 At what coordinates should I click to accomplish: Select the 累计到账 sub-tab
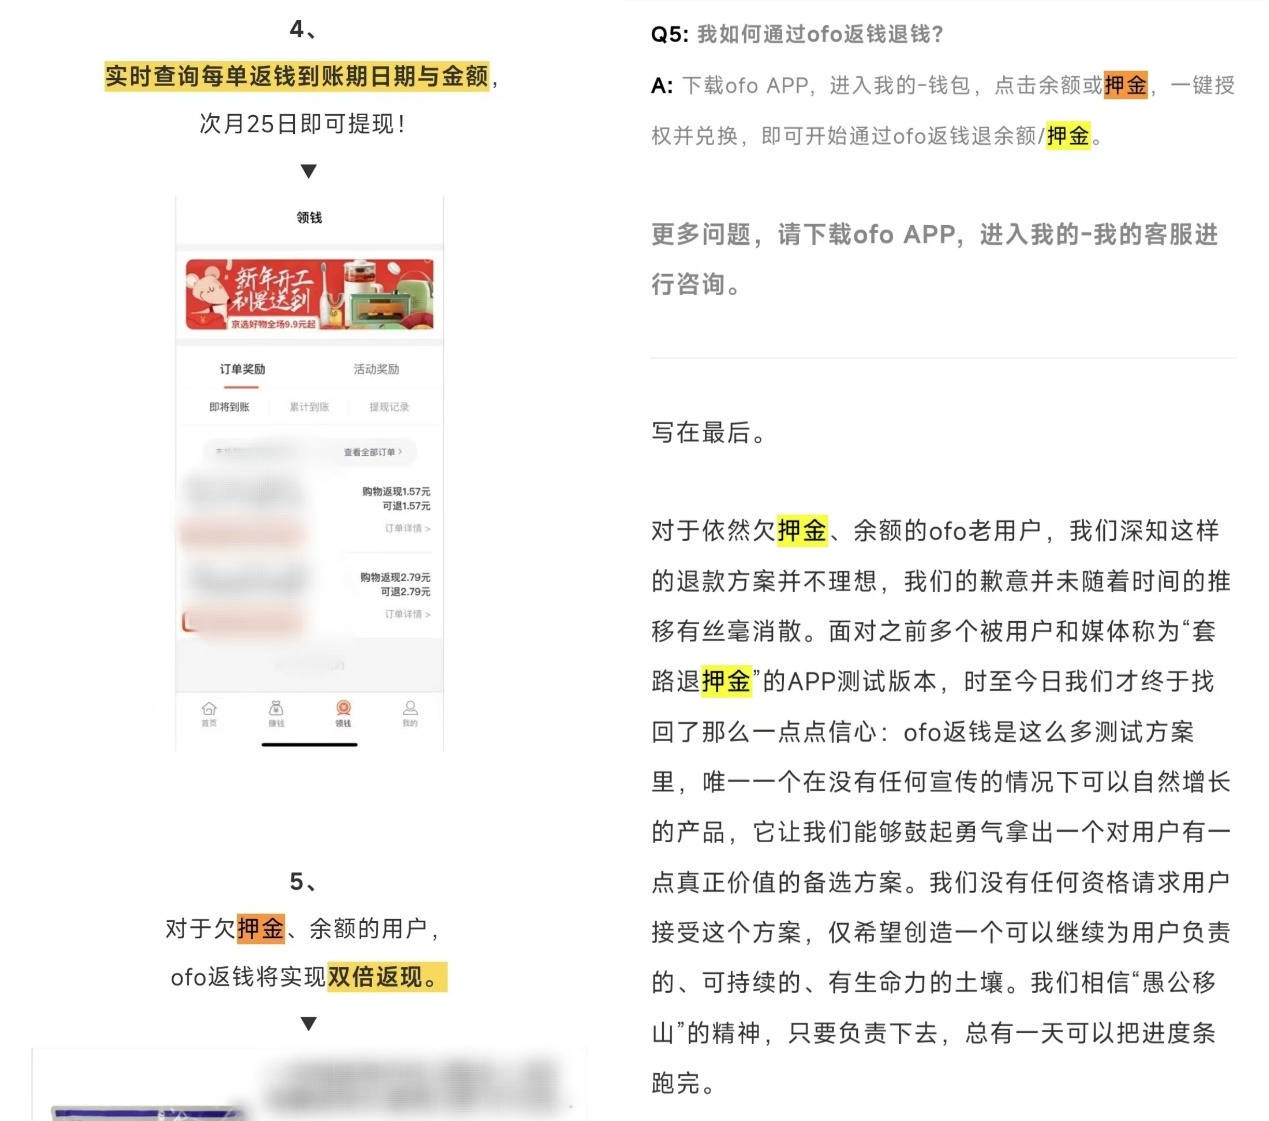(x=309, y=407)
